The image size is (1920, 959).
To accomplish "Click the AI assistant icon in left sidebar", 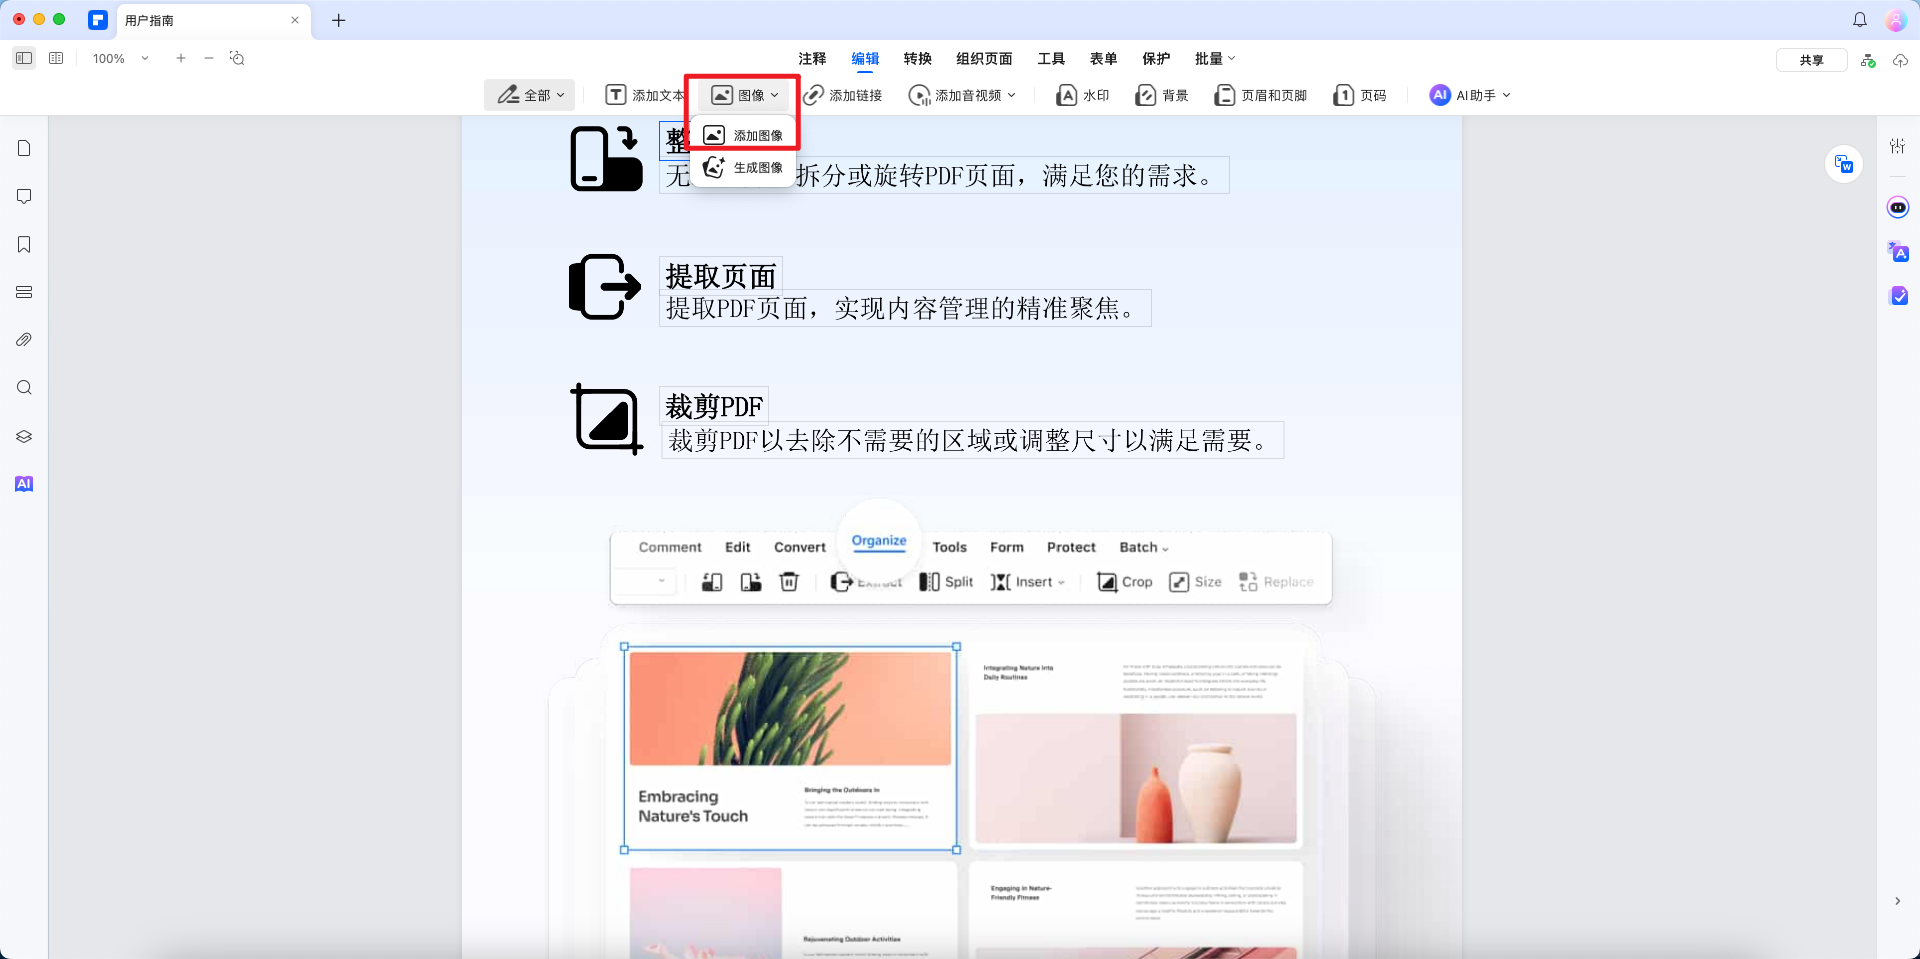I will (23, 484).
